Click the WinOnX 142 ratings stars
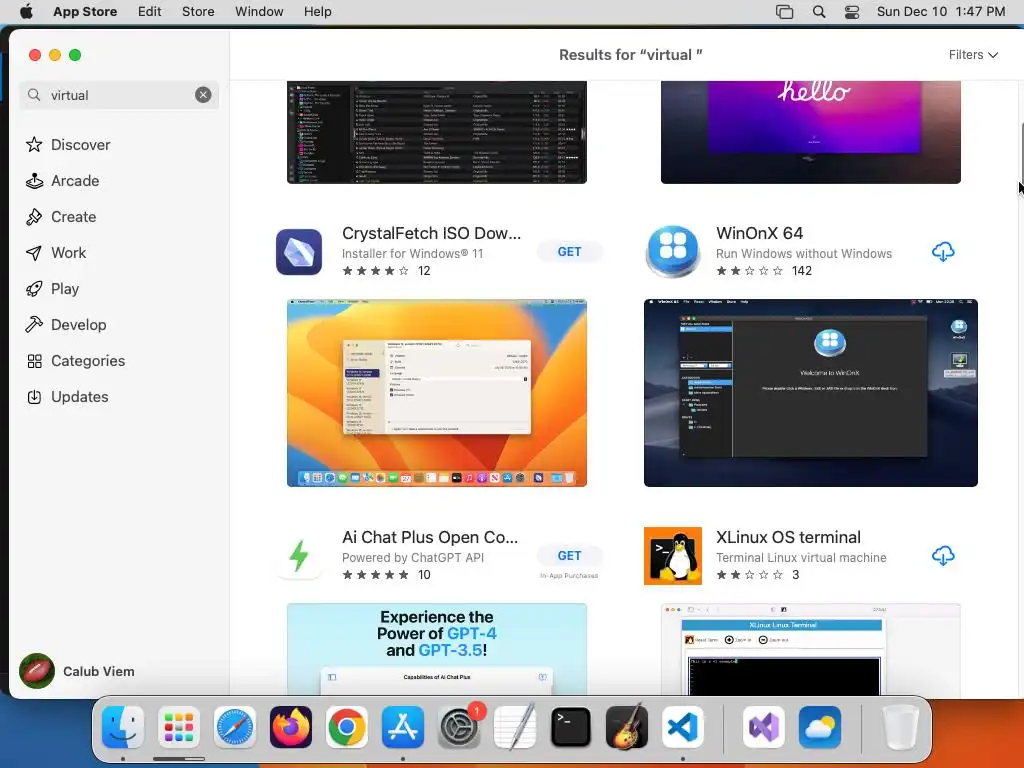Image resolution: width=1024 pixels, height=768 pixels. [x=749, y=270]
